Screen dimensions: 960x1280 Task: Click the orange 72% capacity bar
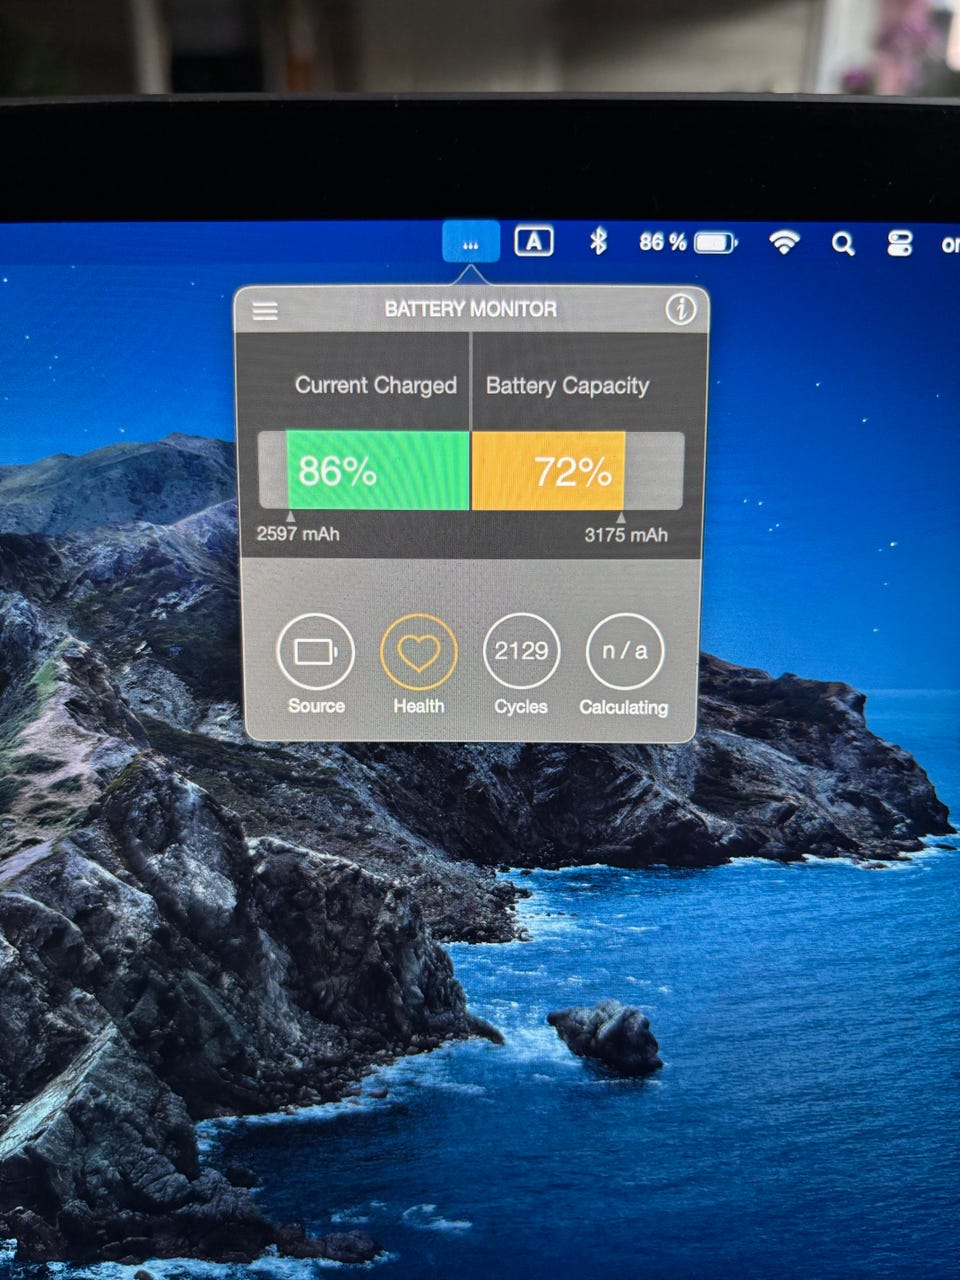548,471
